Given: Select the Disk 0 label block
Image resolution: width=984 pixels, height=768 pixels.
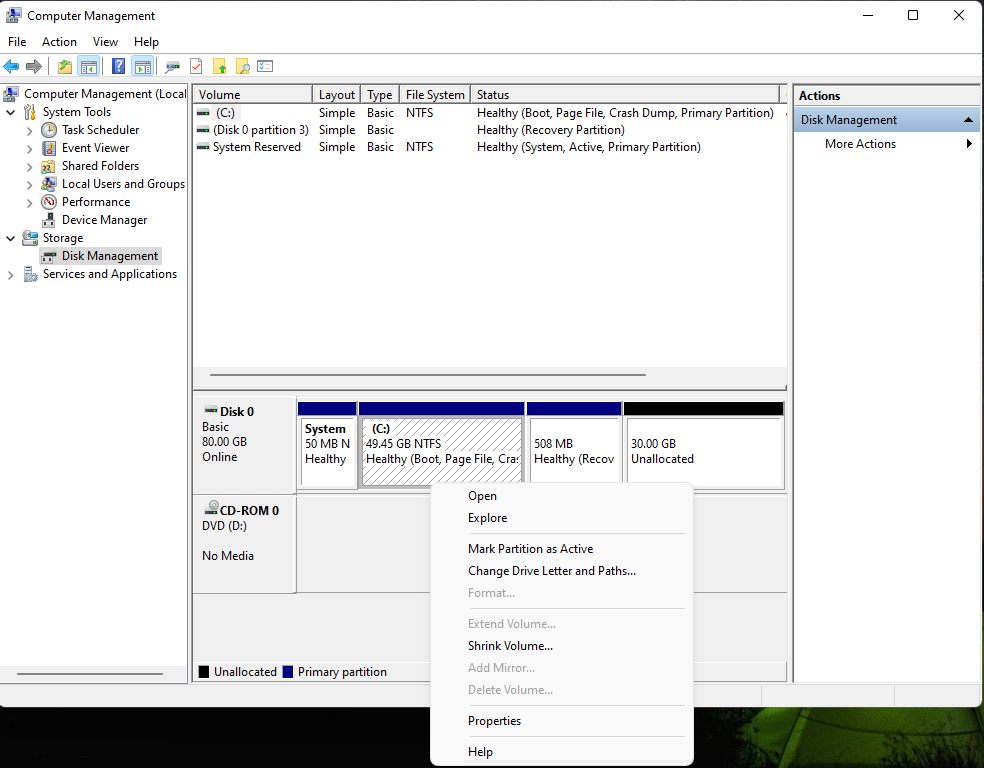Looking at the screenshot, I should pyautogui.click(x=244, y=444).
